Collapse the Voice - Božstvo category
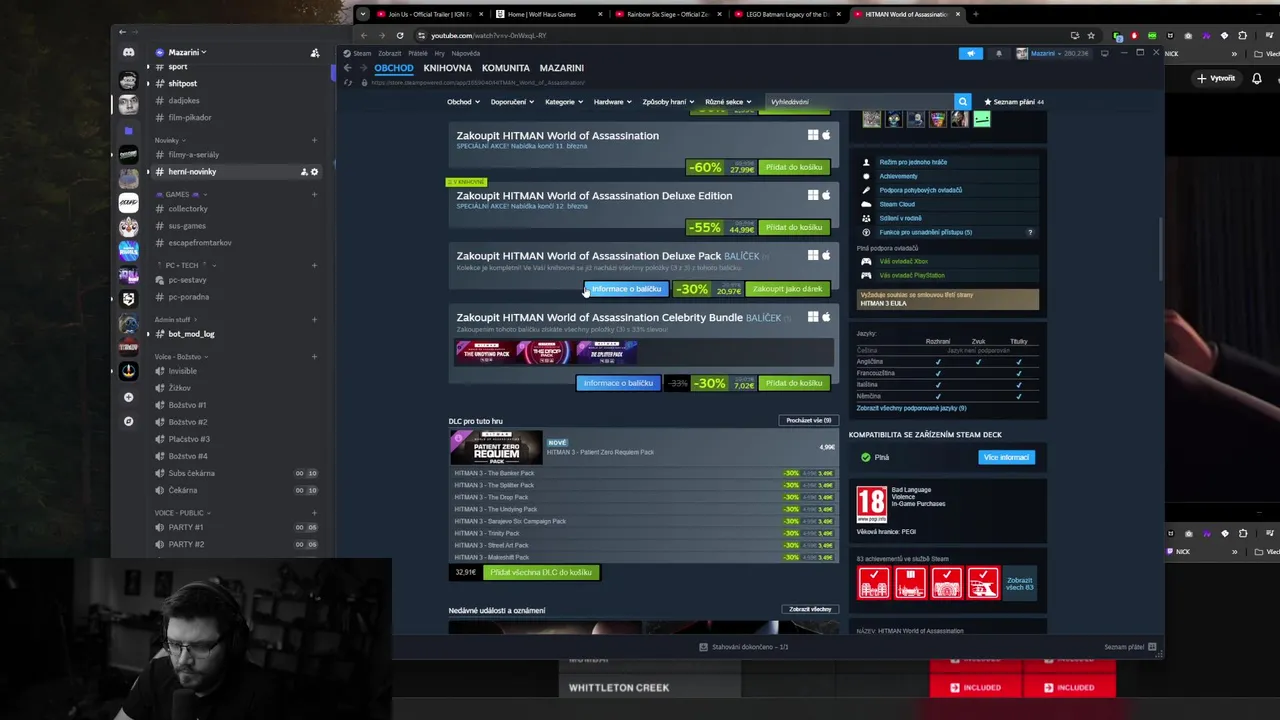Viewport: 1280px width, 720px height. tap(180, 357)
